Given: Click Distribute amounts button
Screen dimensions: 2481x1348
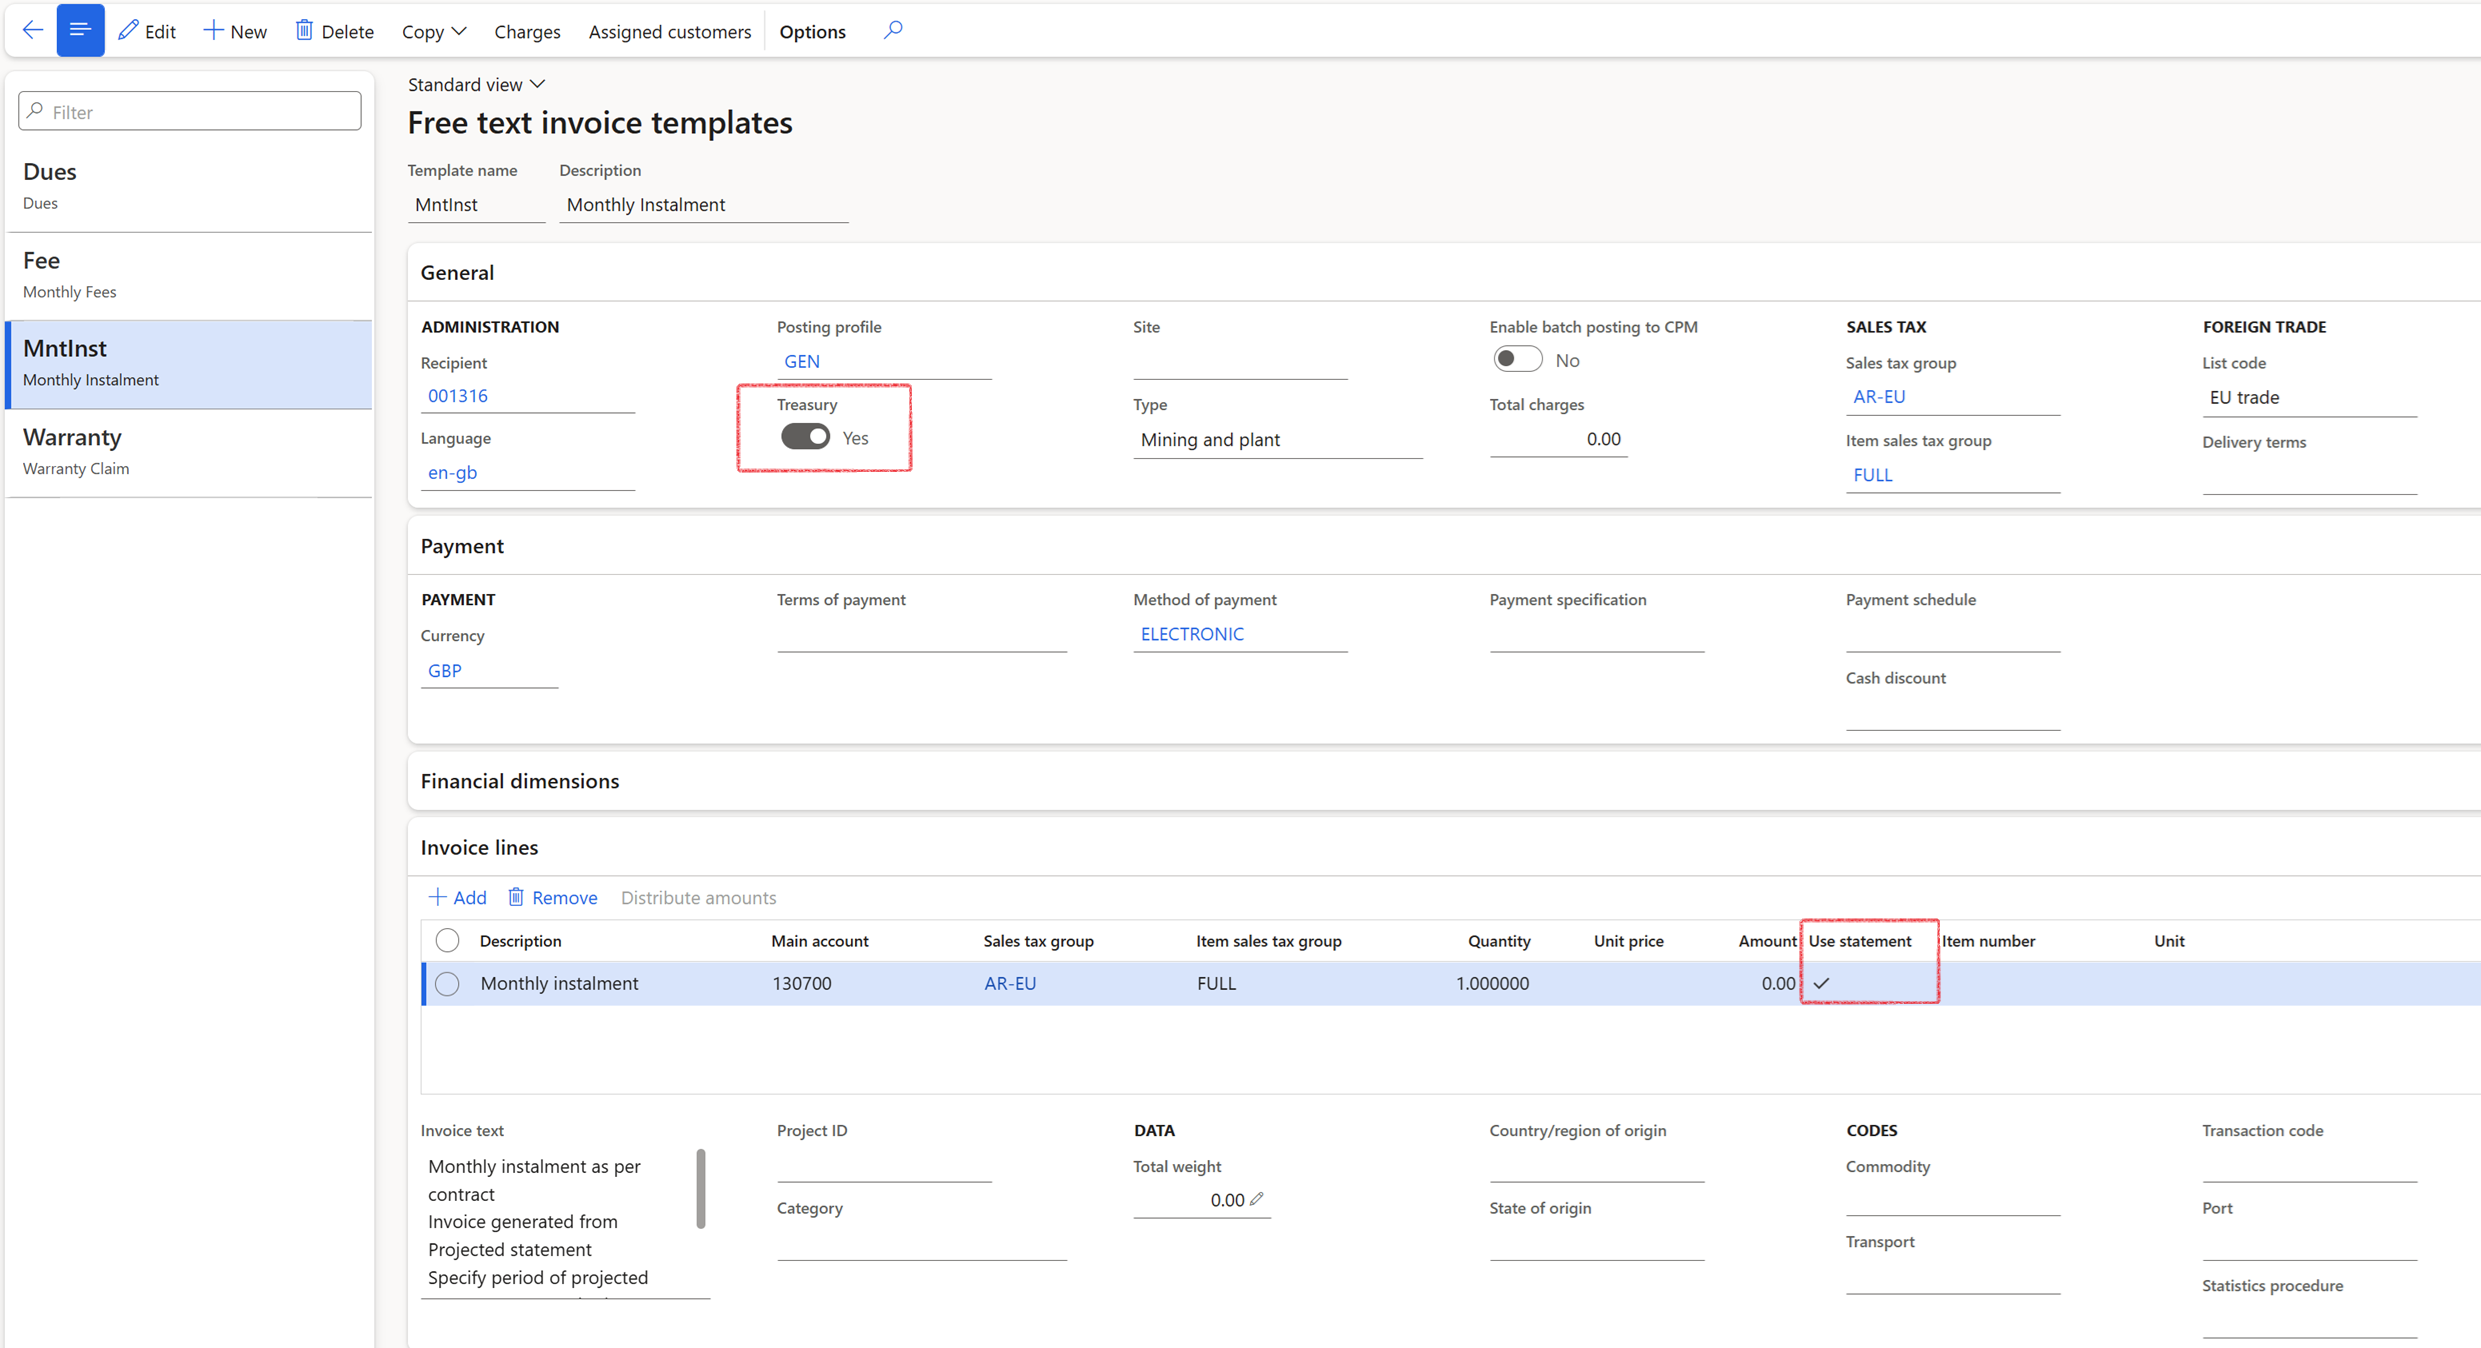Looking at the screenshot, I should tap(698, 897).
